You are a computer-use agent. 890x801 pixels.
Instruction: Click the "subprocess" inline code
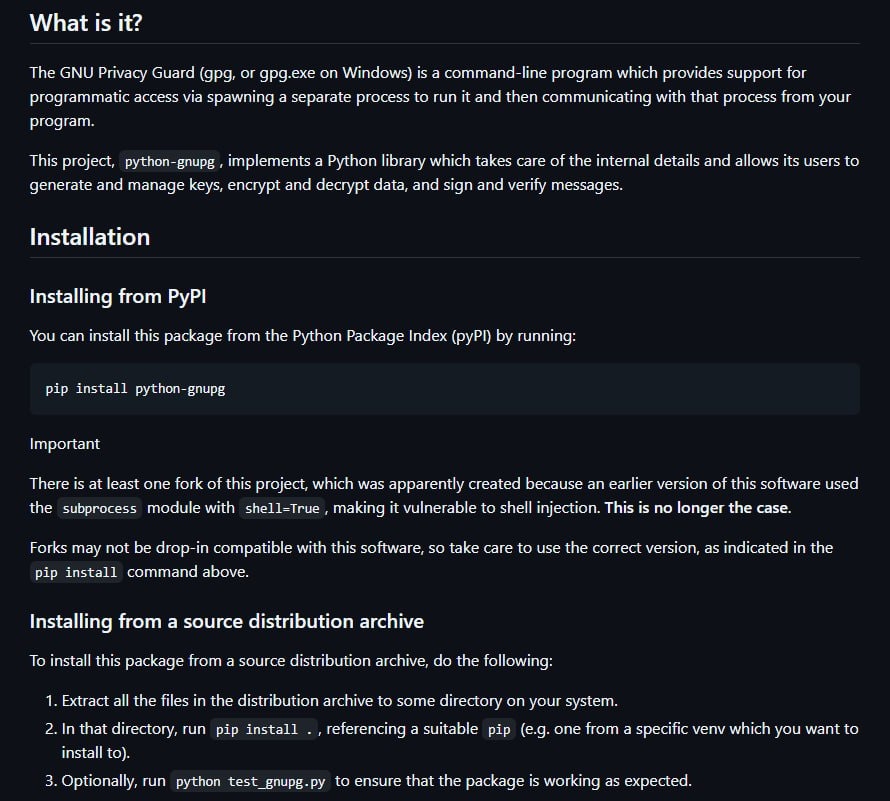(97, 508)
